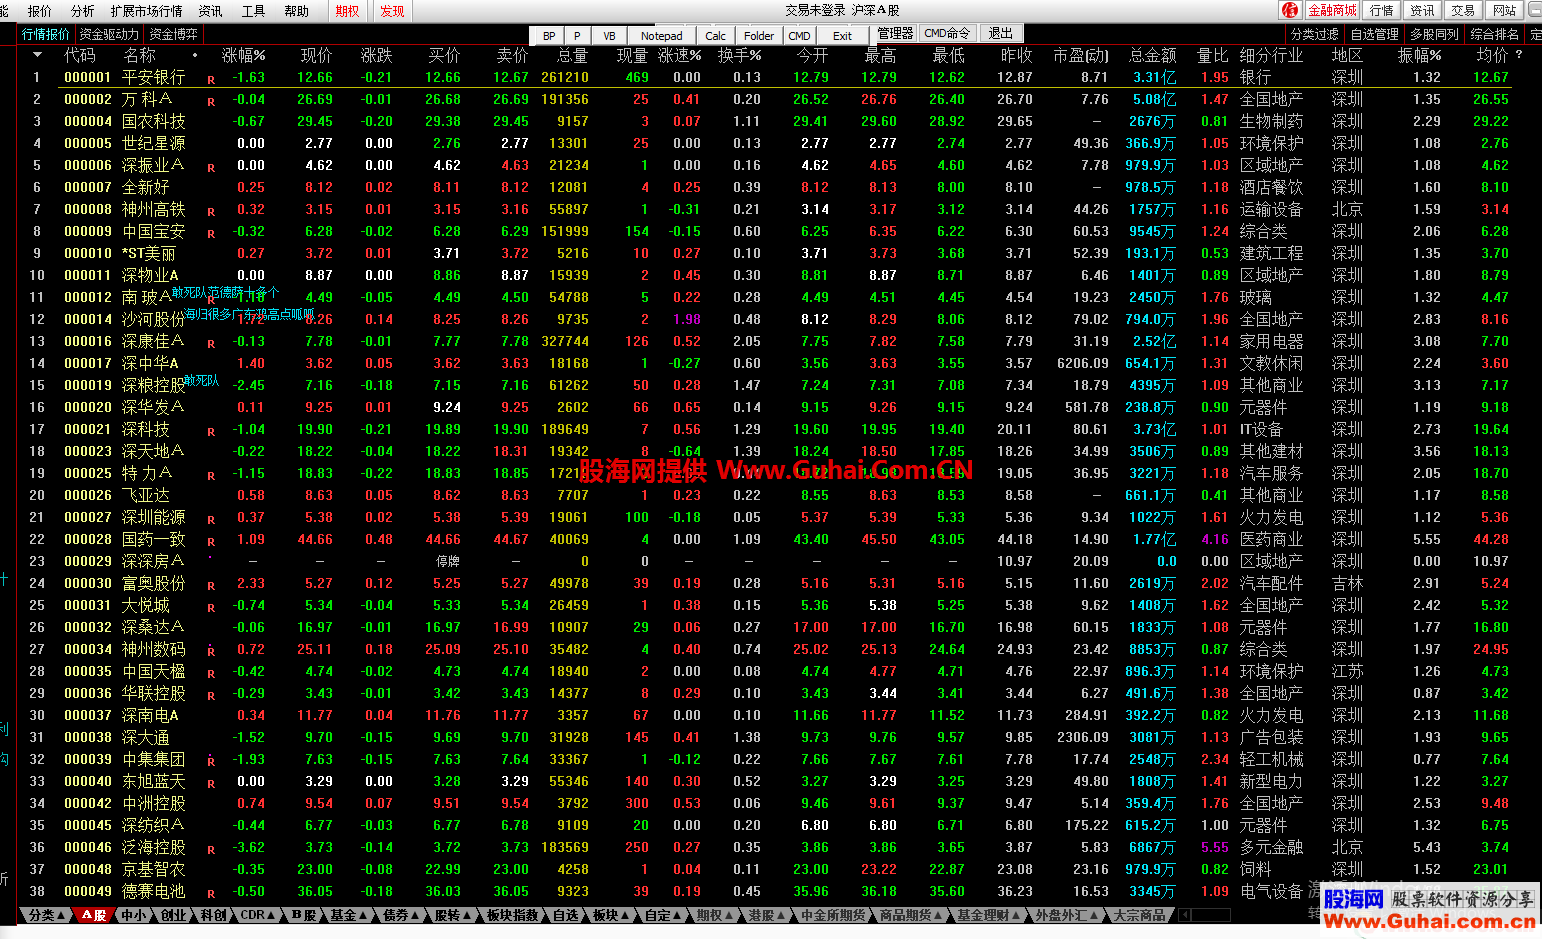The image size is (1542, 939).
Task: Select the 科创 bottom tab
Action: pos(213,915)
